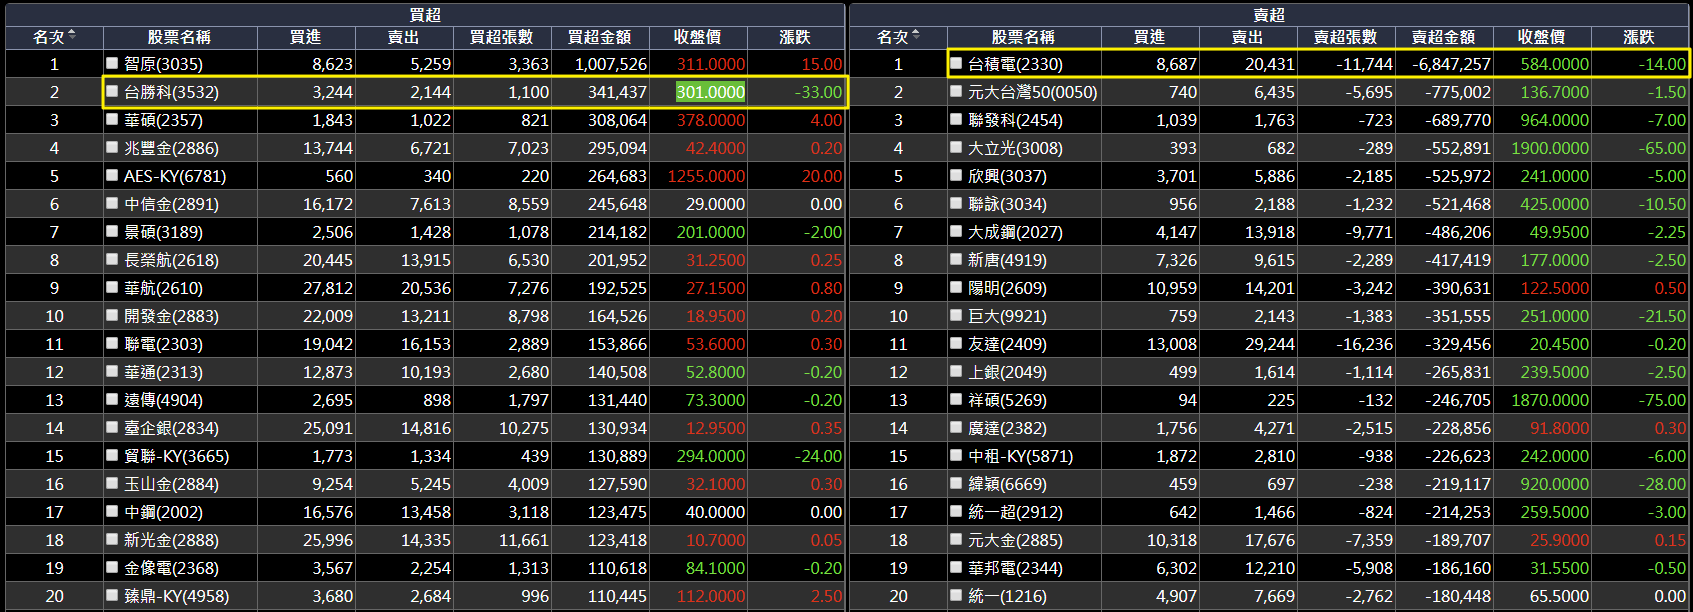Open stock 大成鋼(2027)
The height and width of the screenshot is (612, 1693).
click(1015, 232)
